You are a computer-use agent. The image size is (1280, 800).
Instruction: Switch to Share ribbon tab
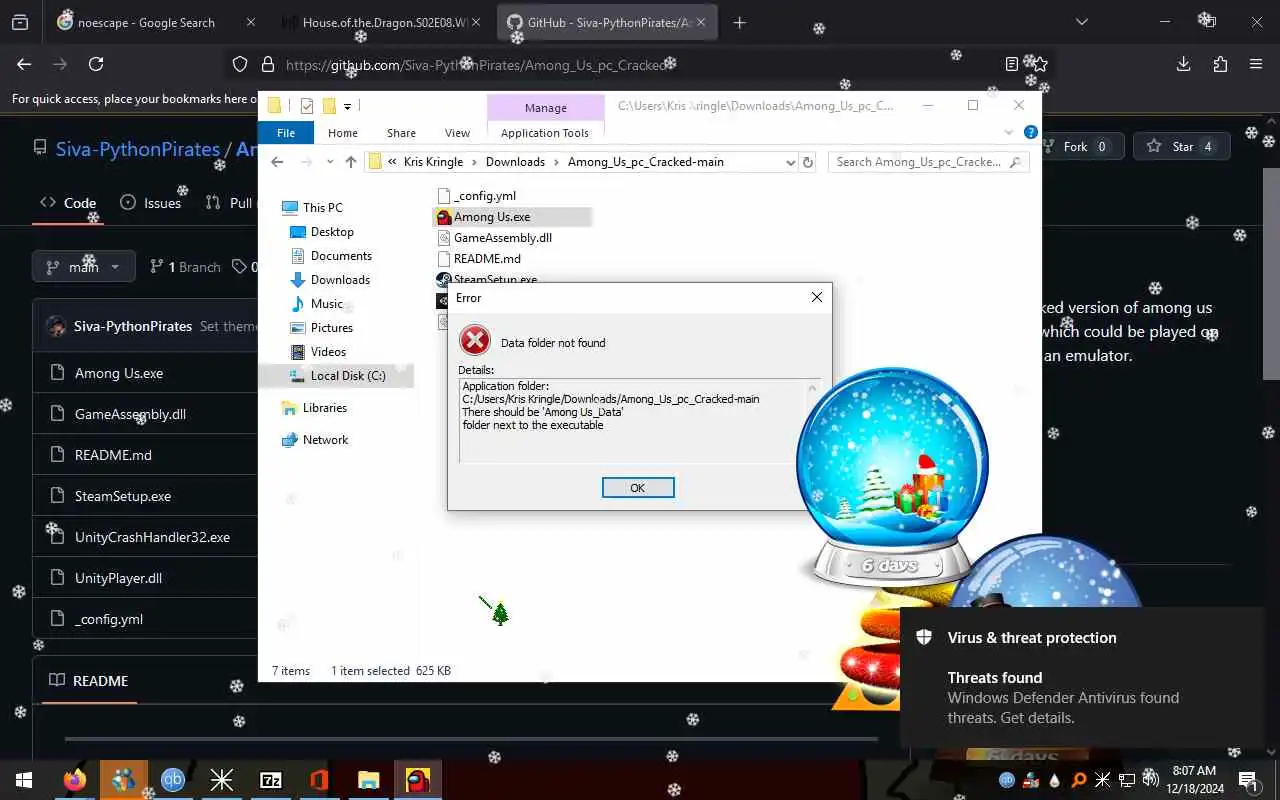tap(401, 133)
